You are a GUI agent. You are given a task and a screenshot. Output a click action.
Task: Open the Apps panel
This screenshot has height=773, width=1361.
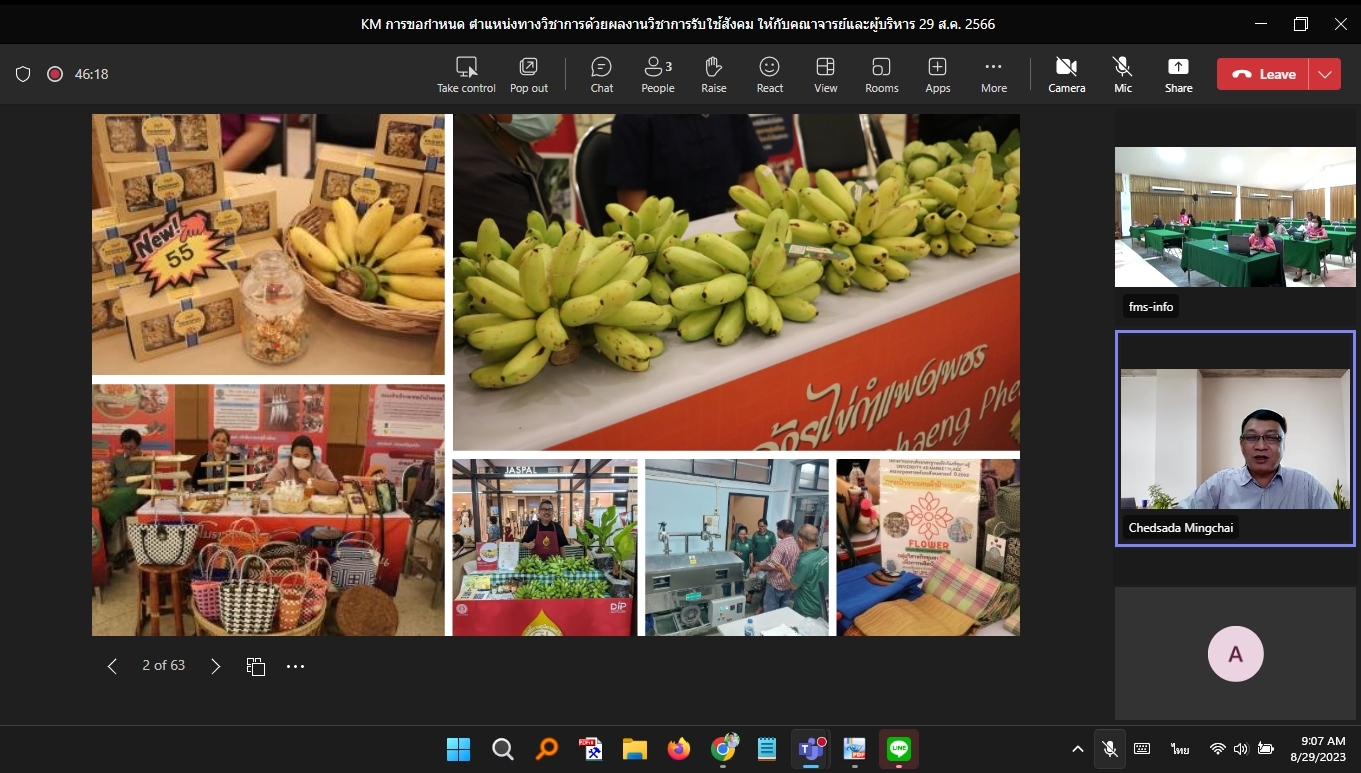937,74
